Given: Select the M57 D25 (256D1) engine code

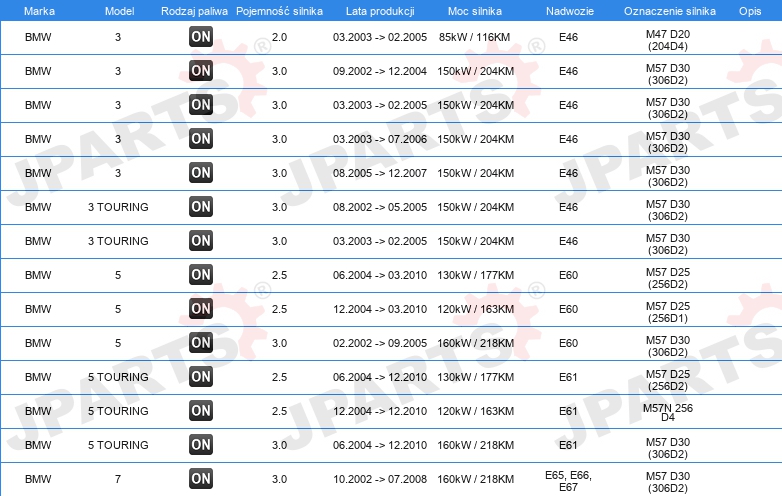Looking at the screenshot, I should 668,312.
